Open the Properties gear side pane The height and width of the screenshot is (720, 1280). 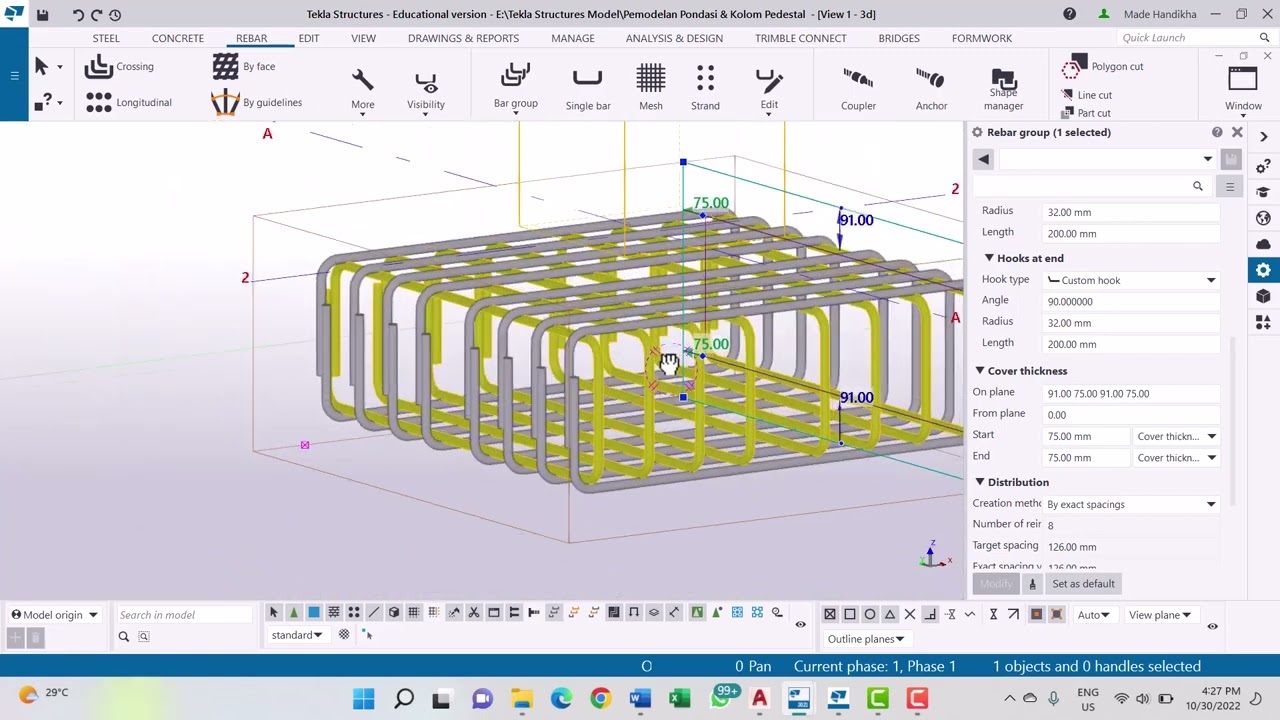pyautogui.click(x=1263, y=270)
